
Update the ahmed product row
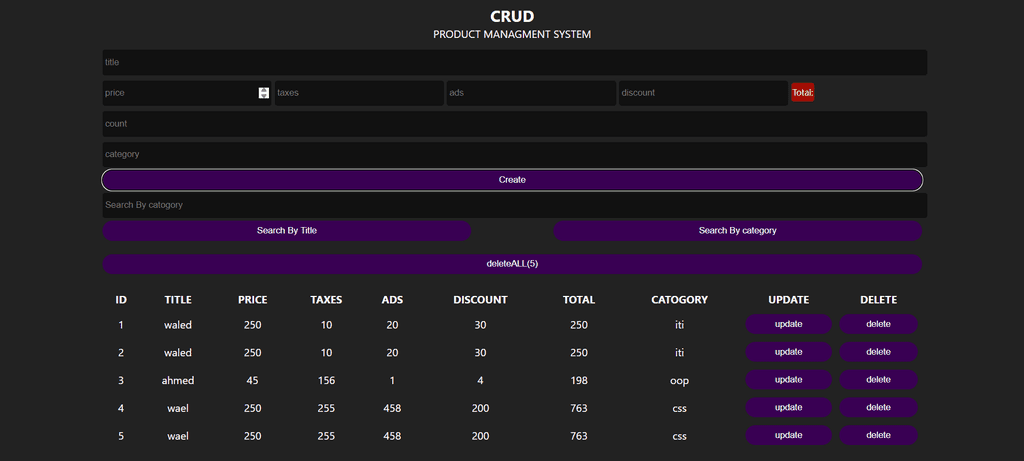tap(788, 379)
